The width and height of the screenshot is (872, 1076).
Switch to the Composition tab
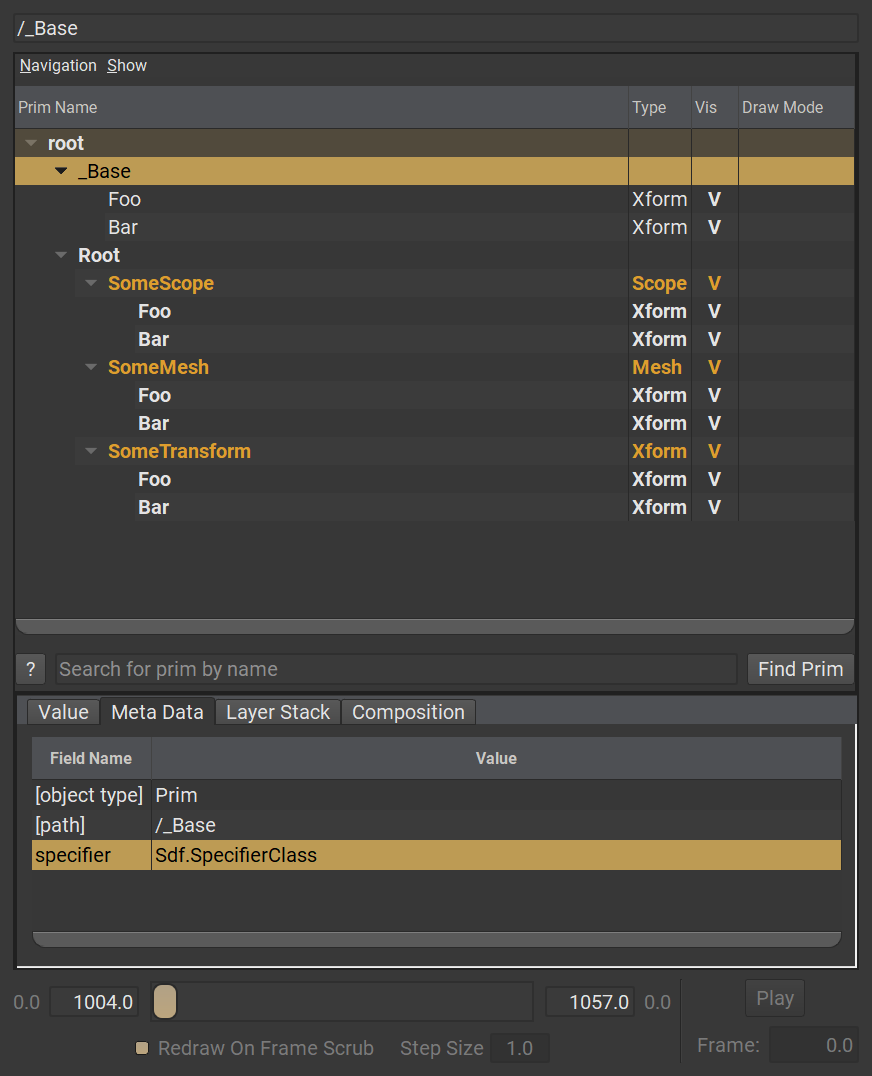pyautogui.click(x=408, y=712)
